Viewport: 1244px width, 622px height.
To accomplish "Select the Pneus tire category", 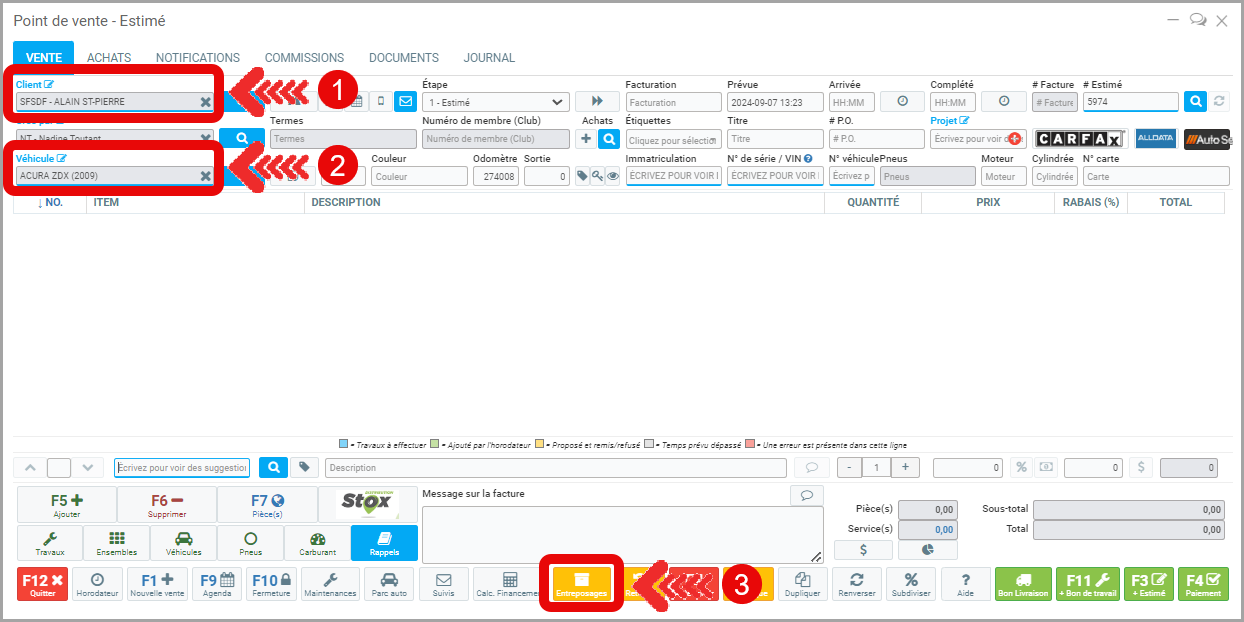I will pos(250,543).
